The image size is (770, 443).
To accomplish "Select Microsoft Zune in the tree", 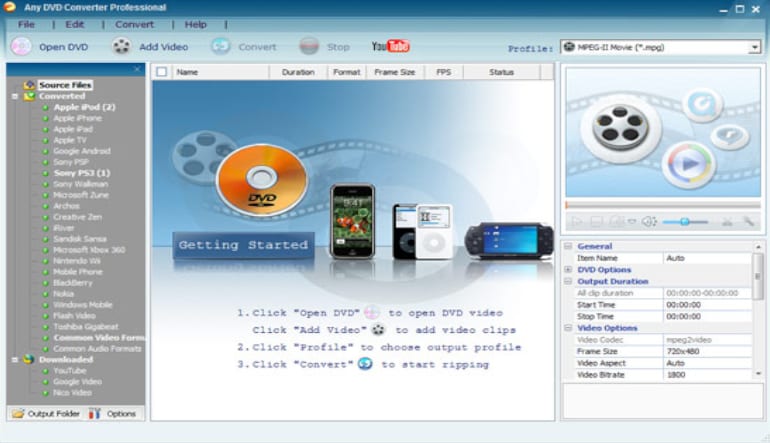I will pos(81,195).
